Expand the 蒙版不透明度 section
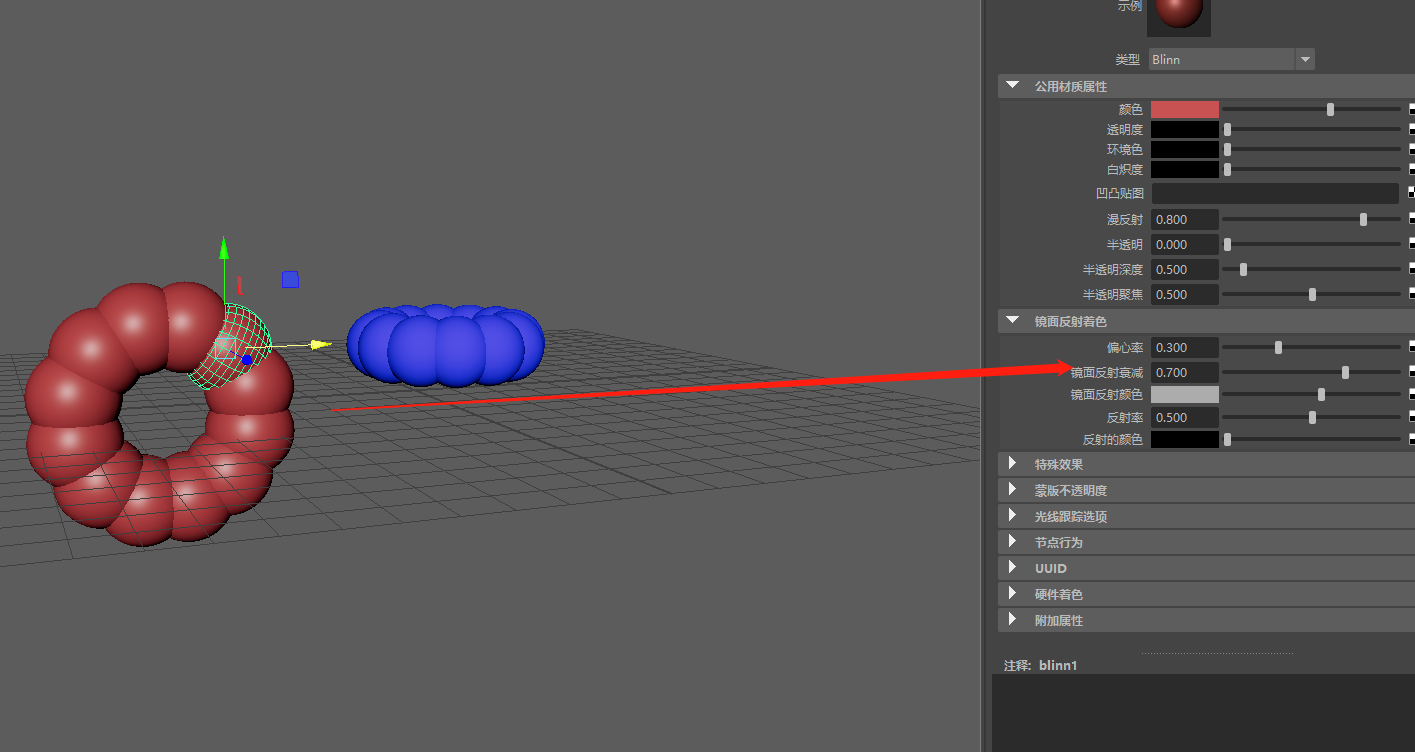 click(x=1012, y=490)
